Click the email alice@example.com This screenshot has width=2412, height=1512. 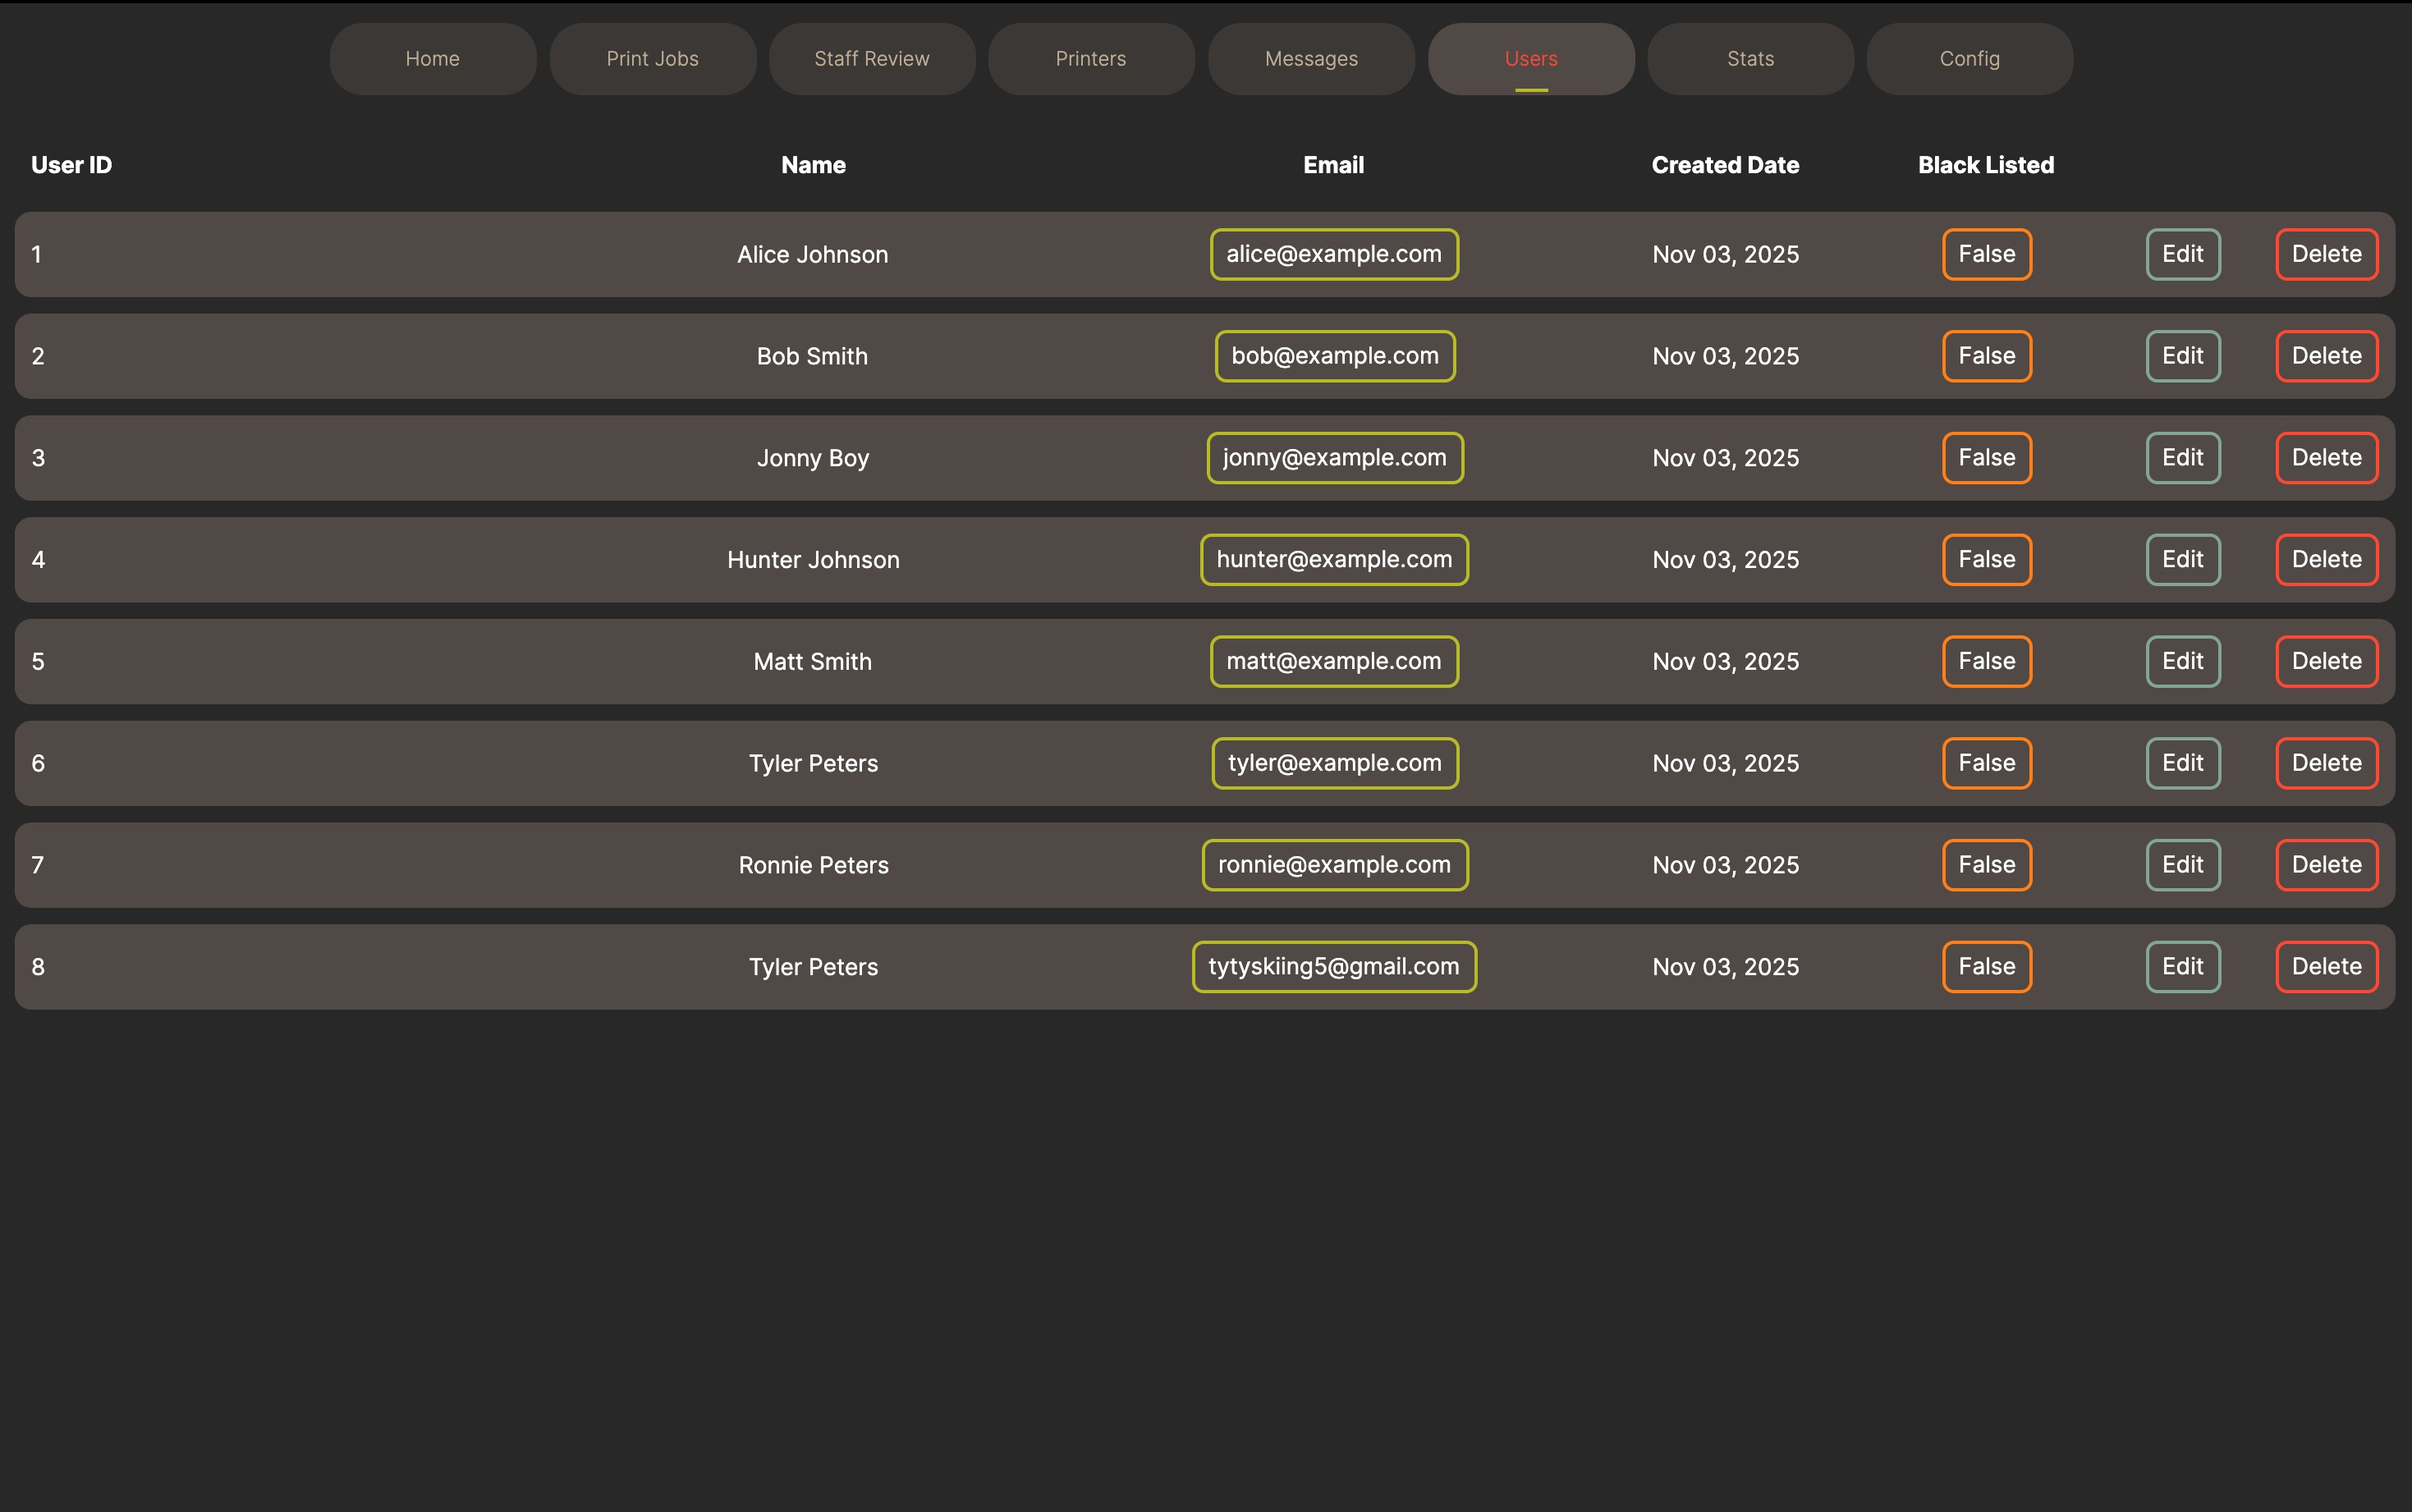[1334, 254]
